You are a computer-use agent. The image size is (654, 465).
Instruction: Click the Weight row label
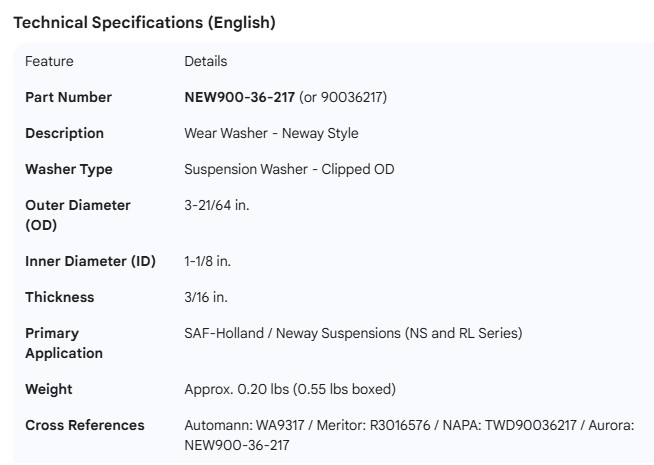(48, 389)
